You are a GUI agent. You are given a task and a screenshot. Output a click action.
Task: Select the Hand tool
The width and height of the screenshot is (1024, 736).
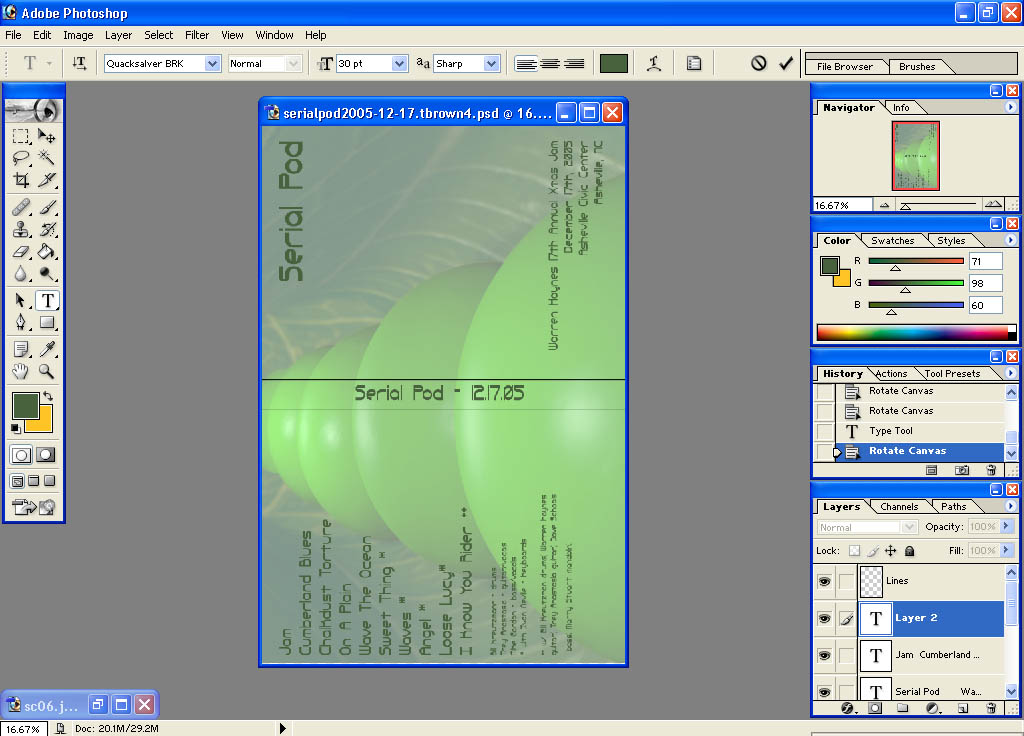(x=21, y=372)
